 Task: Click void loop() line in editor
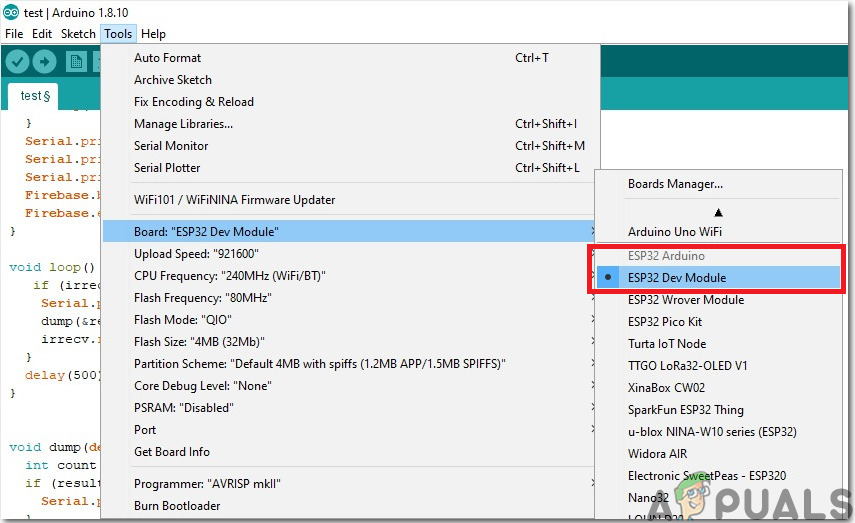click(52, 267)
